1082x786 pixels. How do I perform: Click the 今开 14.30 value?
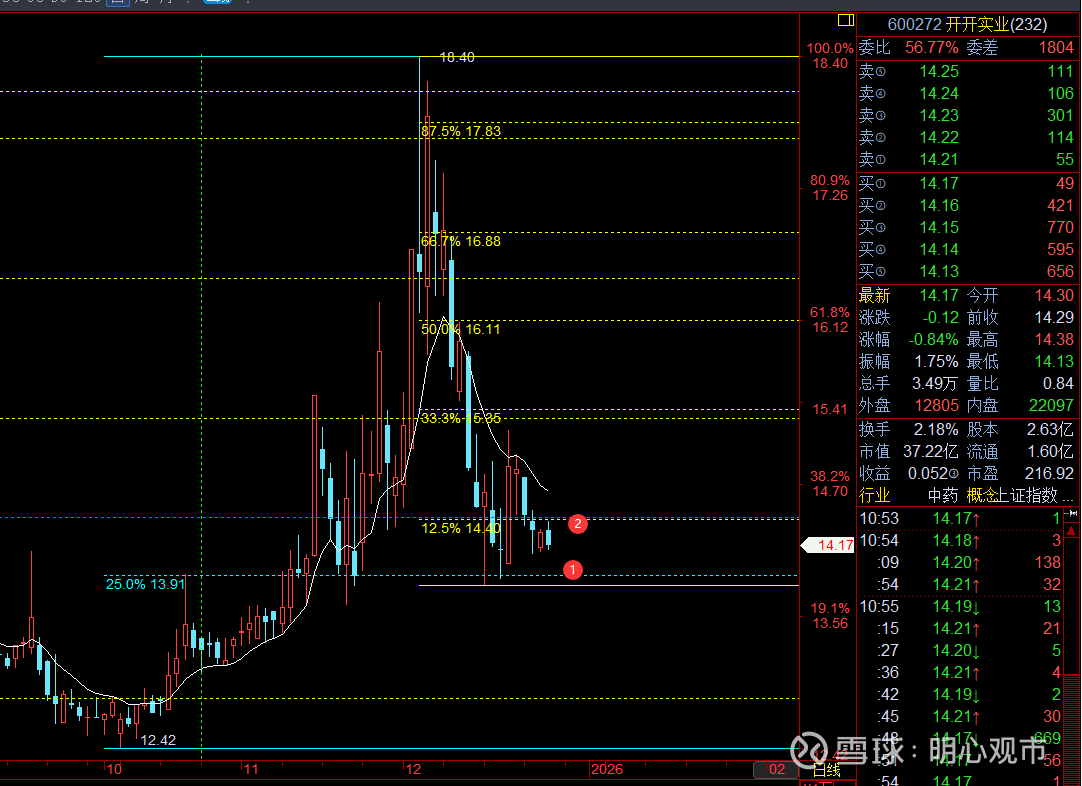[x=1054, y=295]
